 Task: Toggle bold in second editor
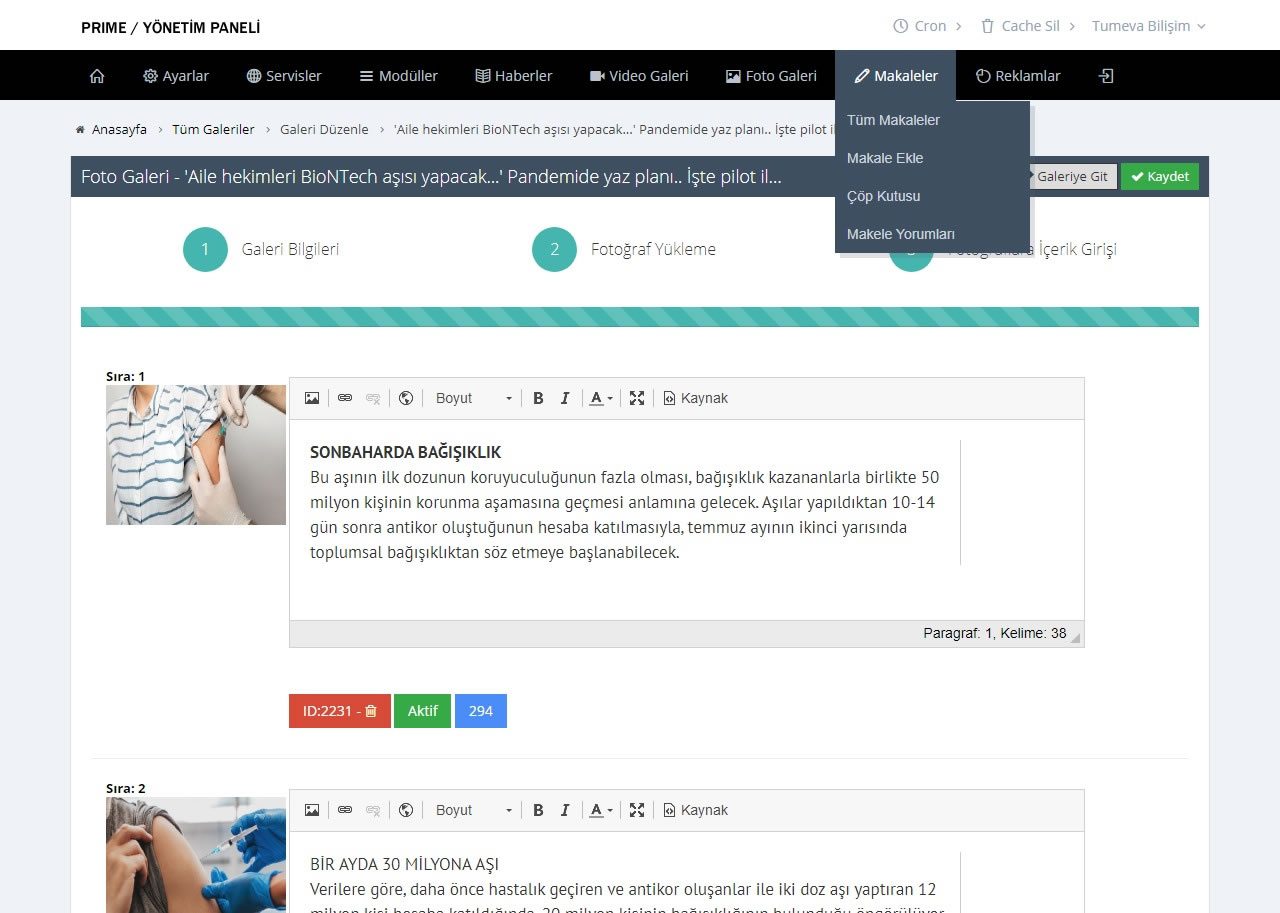[x=538, y=810]
